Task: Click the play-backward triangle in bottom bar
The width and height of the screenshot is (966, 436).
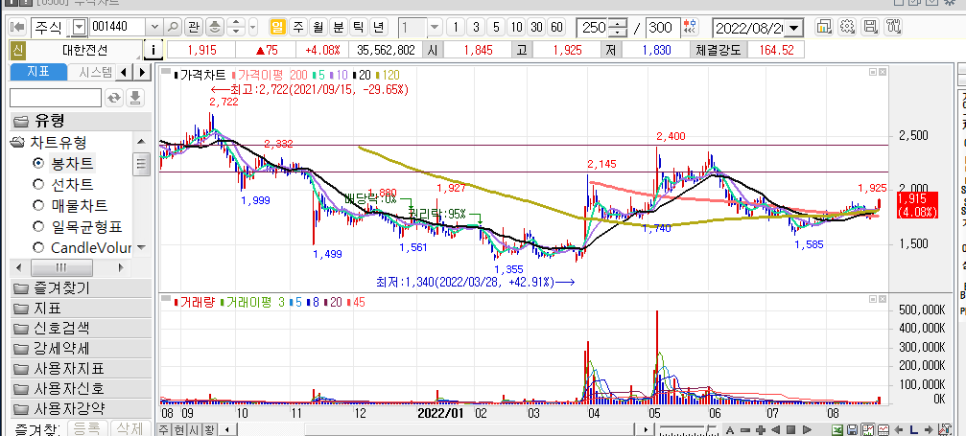Action: click(776, 429)
